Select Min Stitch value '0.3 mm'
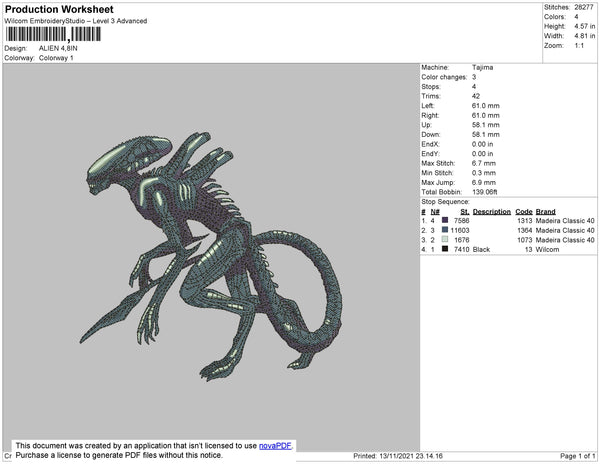Screen dimensions: 600x464 point(484,173)
